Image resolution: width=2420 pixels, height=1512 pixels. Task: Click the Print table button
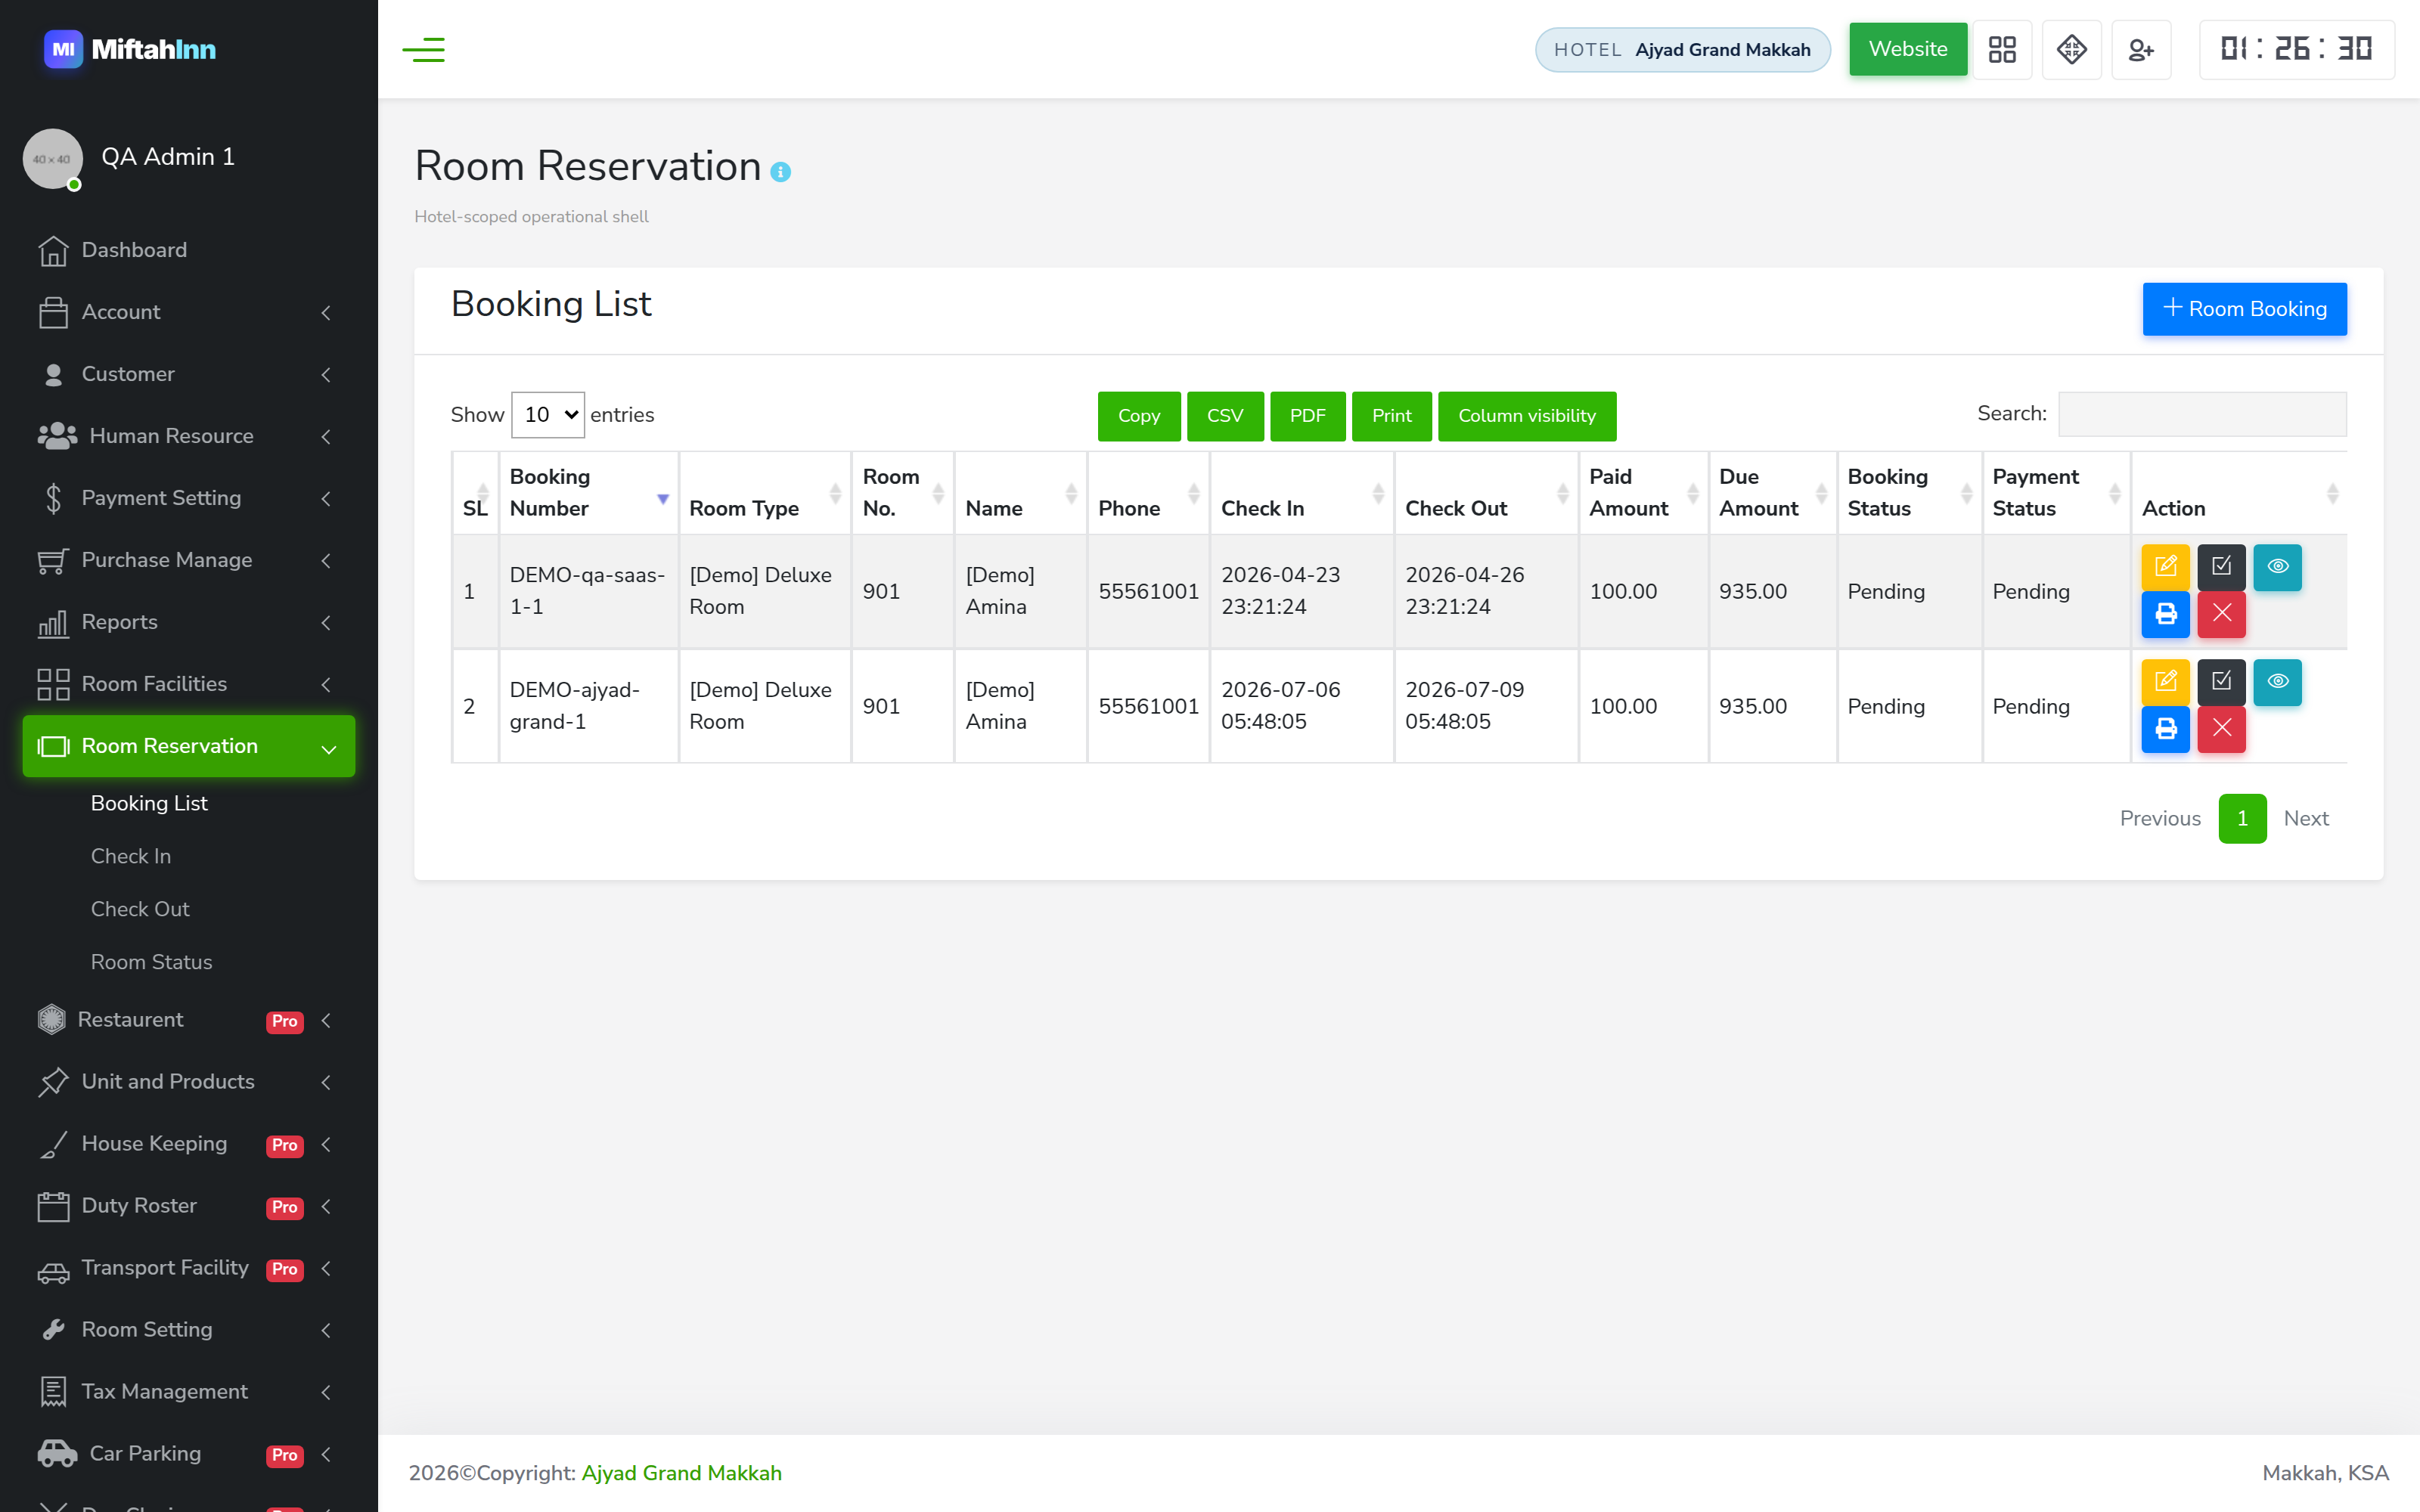point(1391,416)
